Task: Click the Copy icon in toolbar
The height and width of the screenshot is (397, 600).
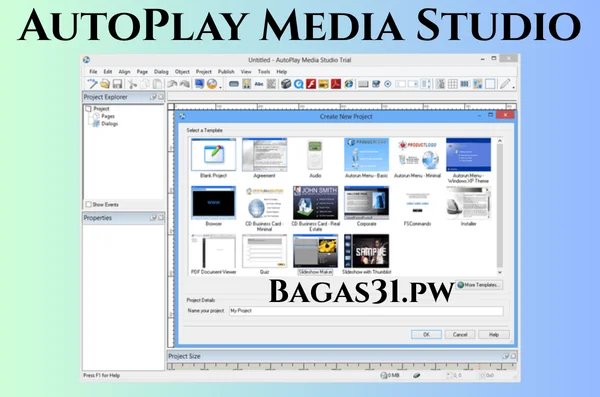Action: pos(145,84)
